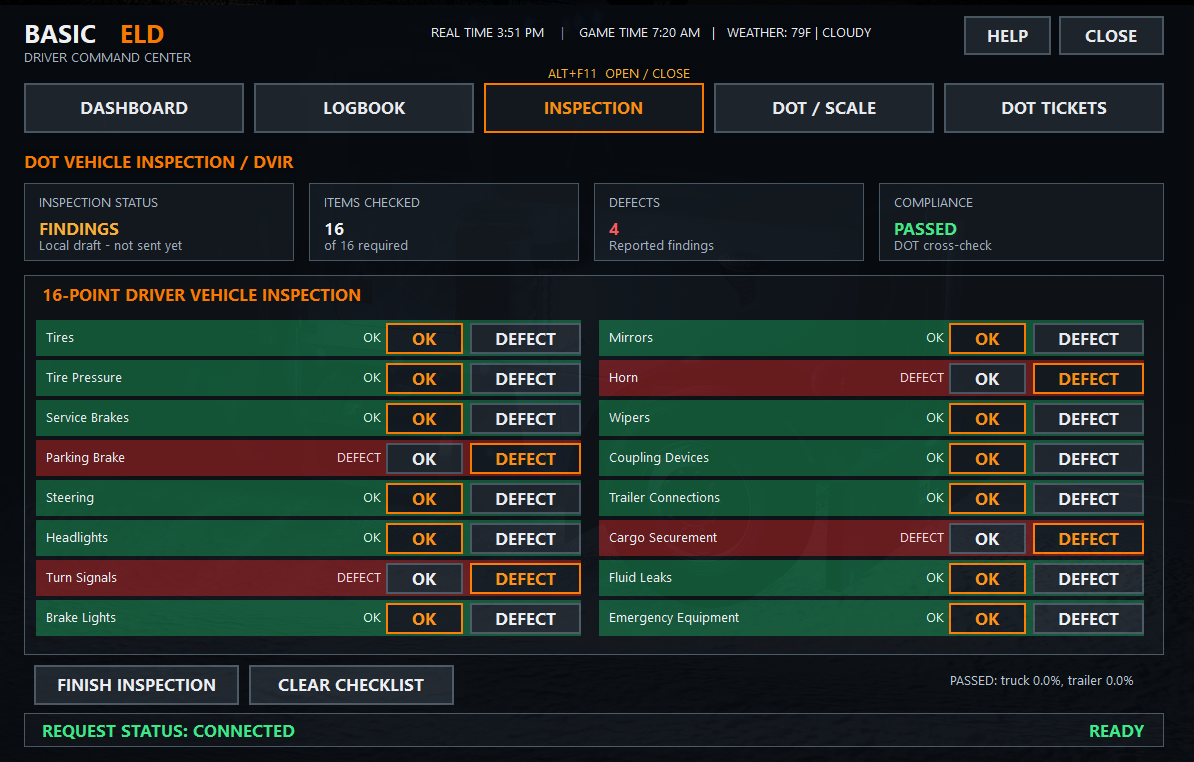Viewport: 1194px width, 762px height.
Task: Select Horn Defect button
Action: [x=1088, y=378]
